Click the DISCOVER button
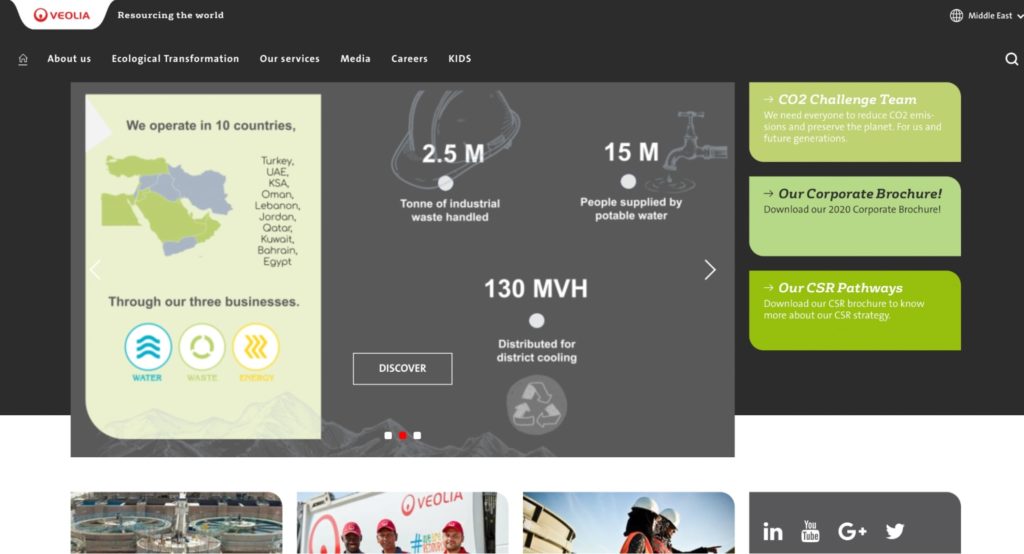 click(x=402, y=368)
